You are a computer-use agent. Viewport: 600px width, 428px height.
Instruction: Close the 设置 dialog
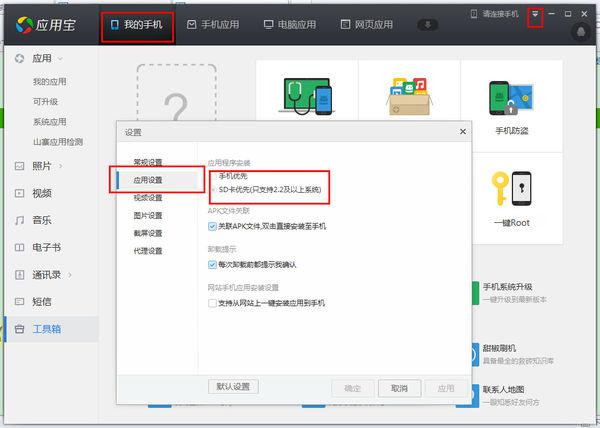pyautogui.click(x=463, y=132)
